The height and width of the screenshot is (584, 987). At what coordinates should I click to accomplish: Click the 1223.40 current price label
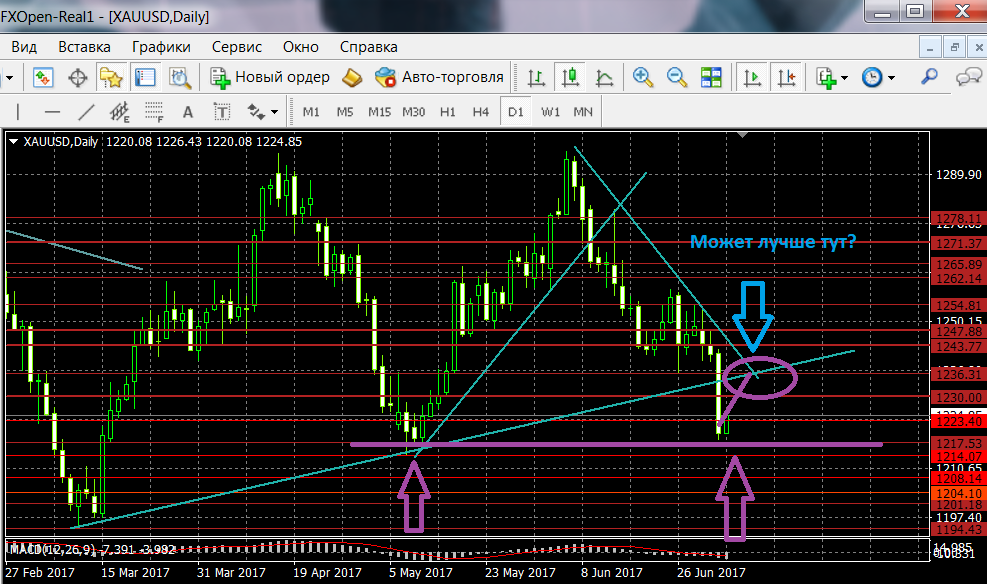(x=958, y=422)
